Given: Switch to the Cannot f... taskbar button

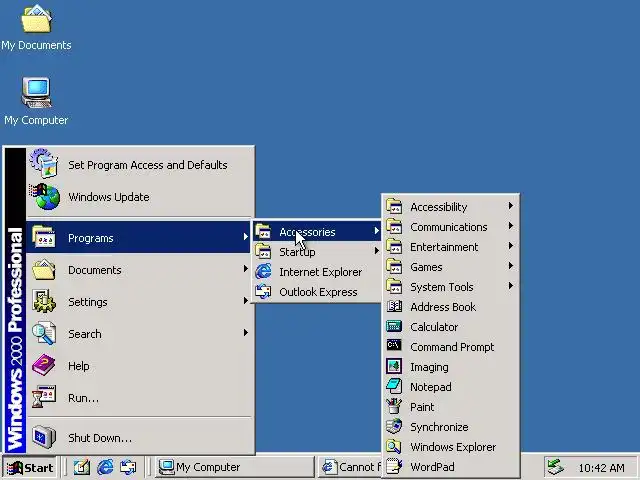Looking at the screenshot, I should [x=350, y=467].
